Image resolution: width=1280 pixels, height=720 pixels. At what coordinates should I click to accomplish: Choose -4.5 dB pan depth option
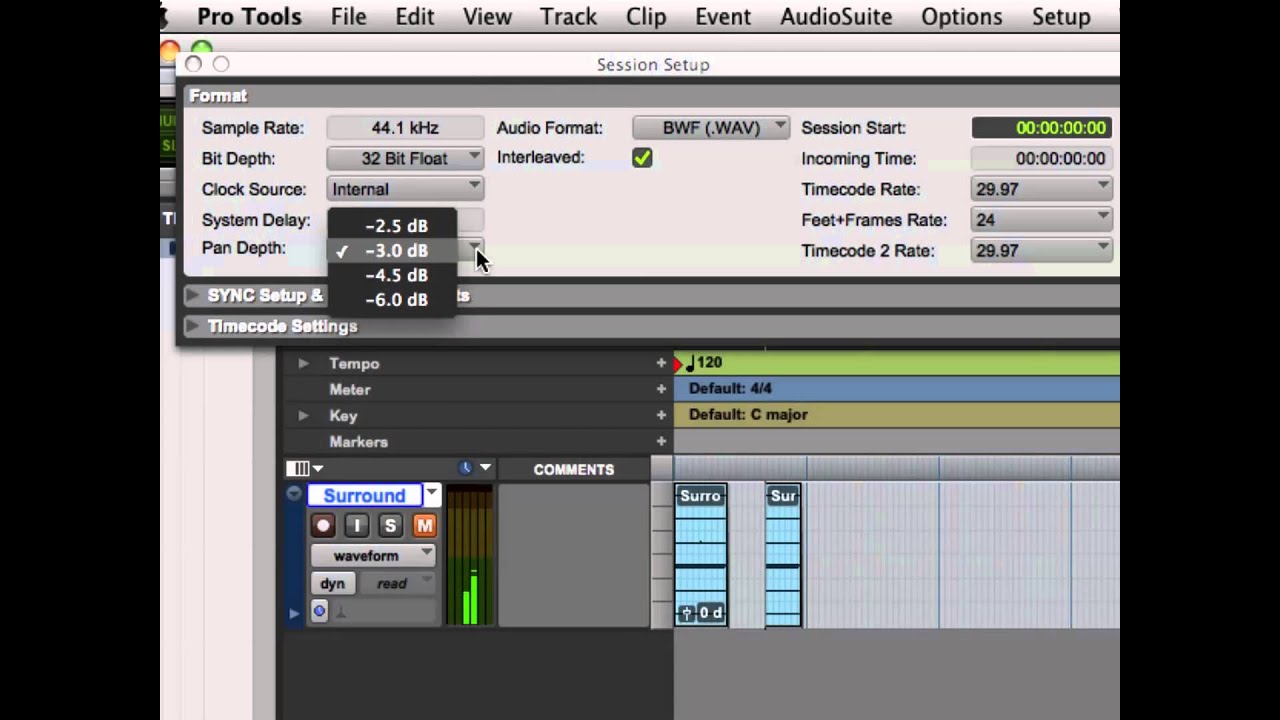pos(392,276)
